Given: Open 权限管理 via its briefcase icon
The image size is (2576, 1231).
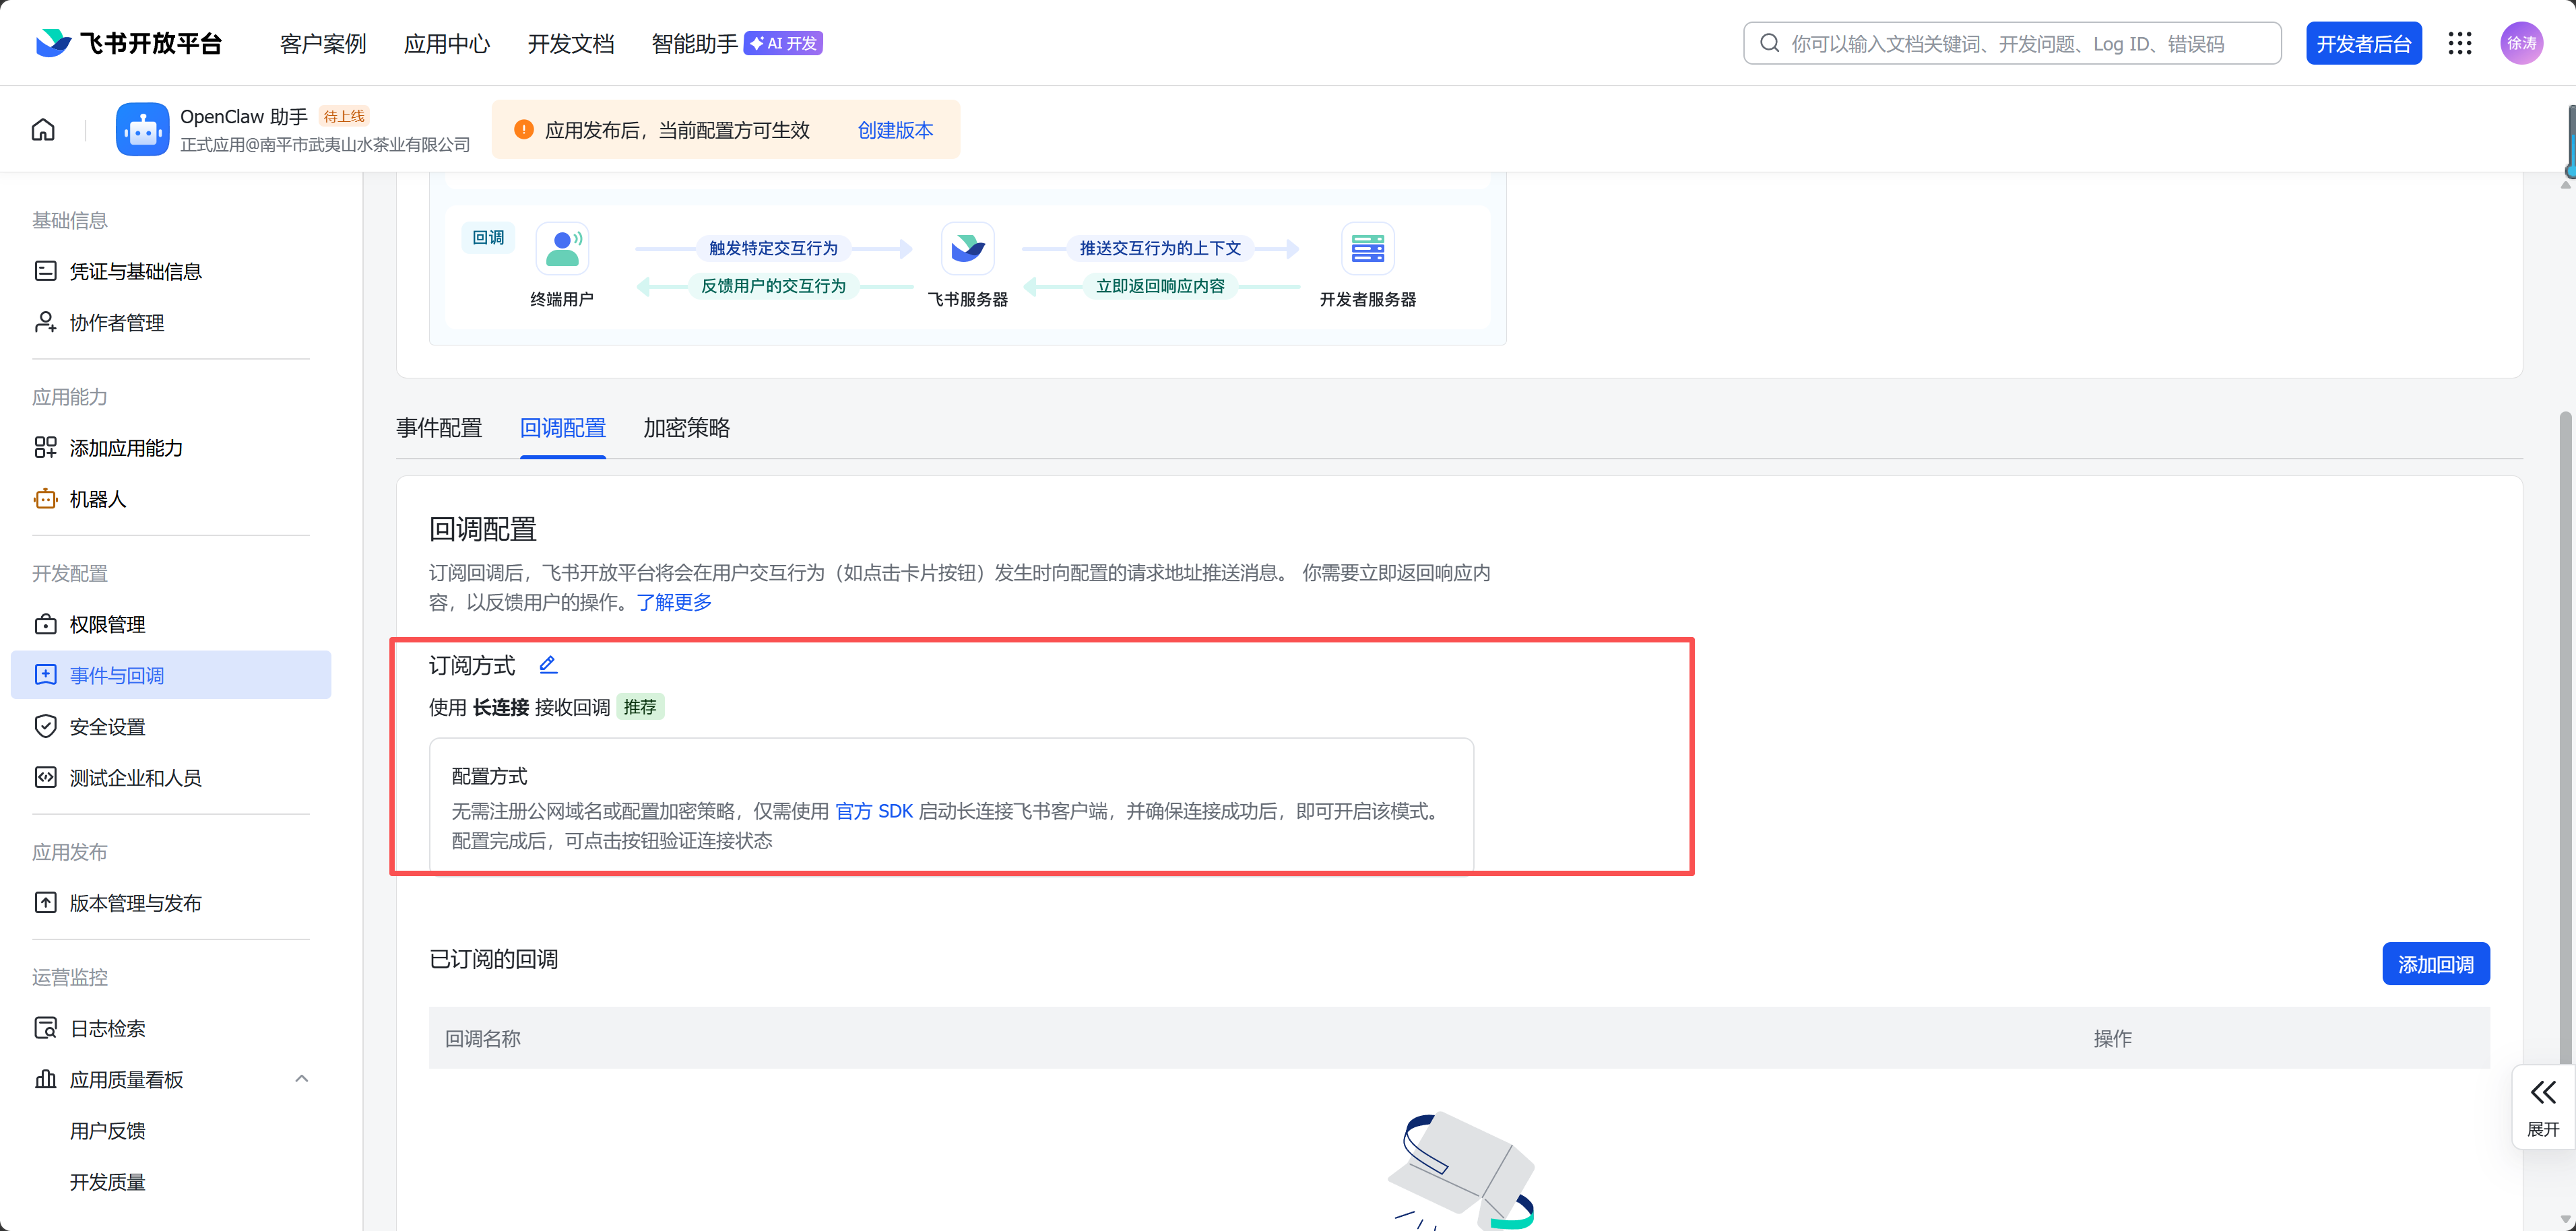Looking at the screenshot, I should pyautogui.click(x=46, y=624).
